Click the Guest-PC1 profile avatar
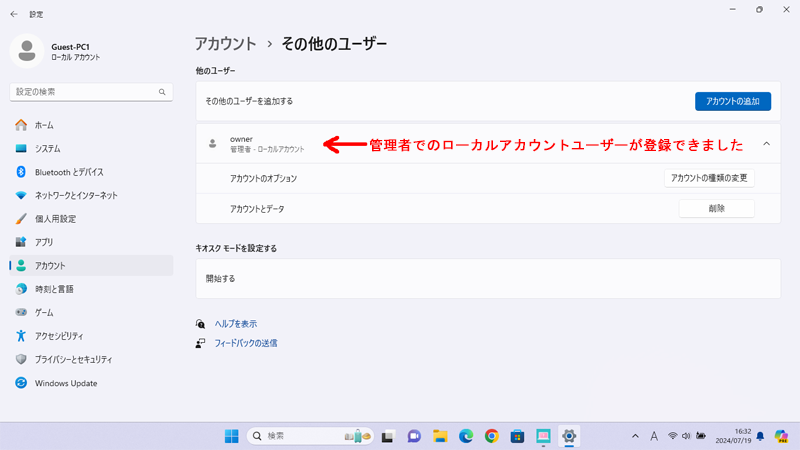This screenshot has width=800, height=450. coord(27,52)
